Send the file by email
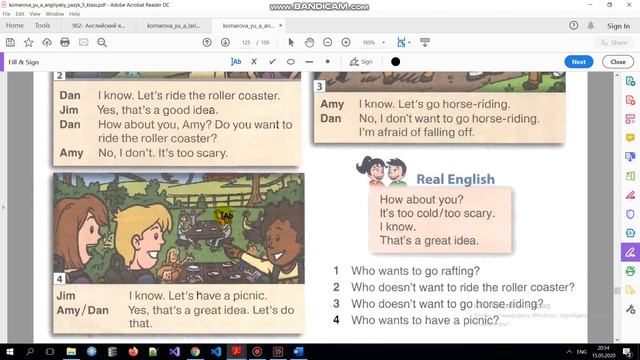This screenshot has width=640, height=360. [84, 42]
